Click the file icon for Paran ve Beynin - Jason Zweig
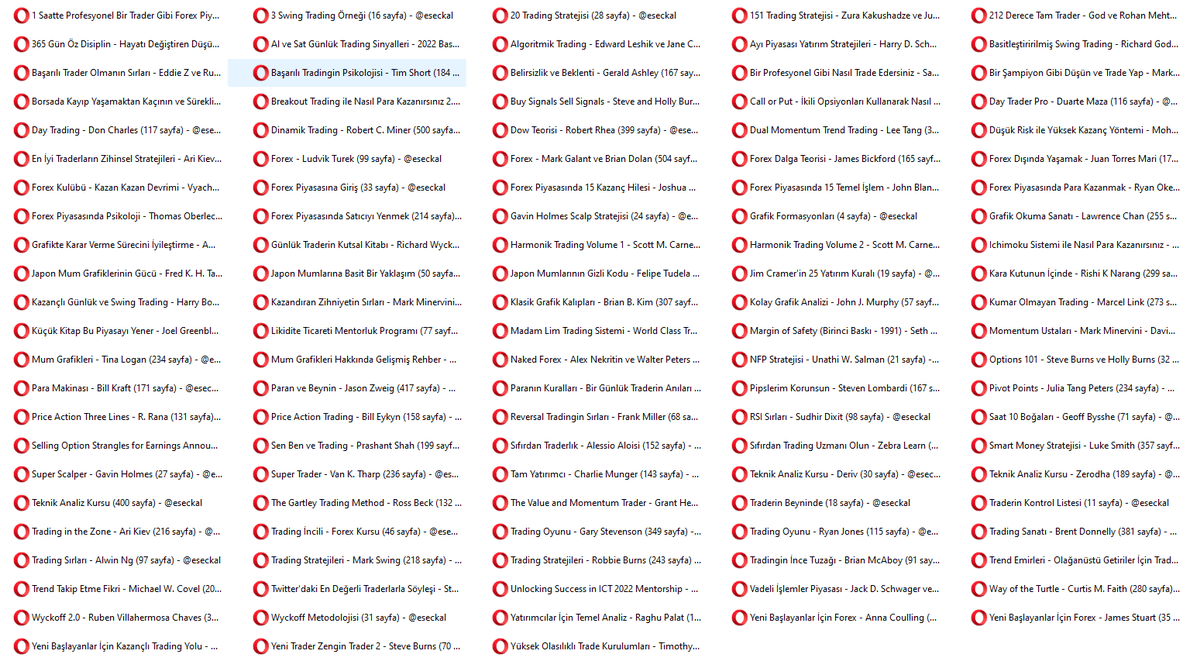The height and width of the screenshot is (661, 1200). (261, 388)
